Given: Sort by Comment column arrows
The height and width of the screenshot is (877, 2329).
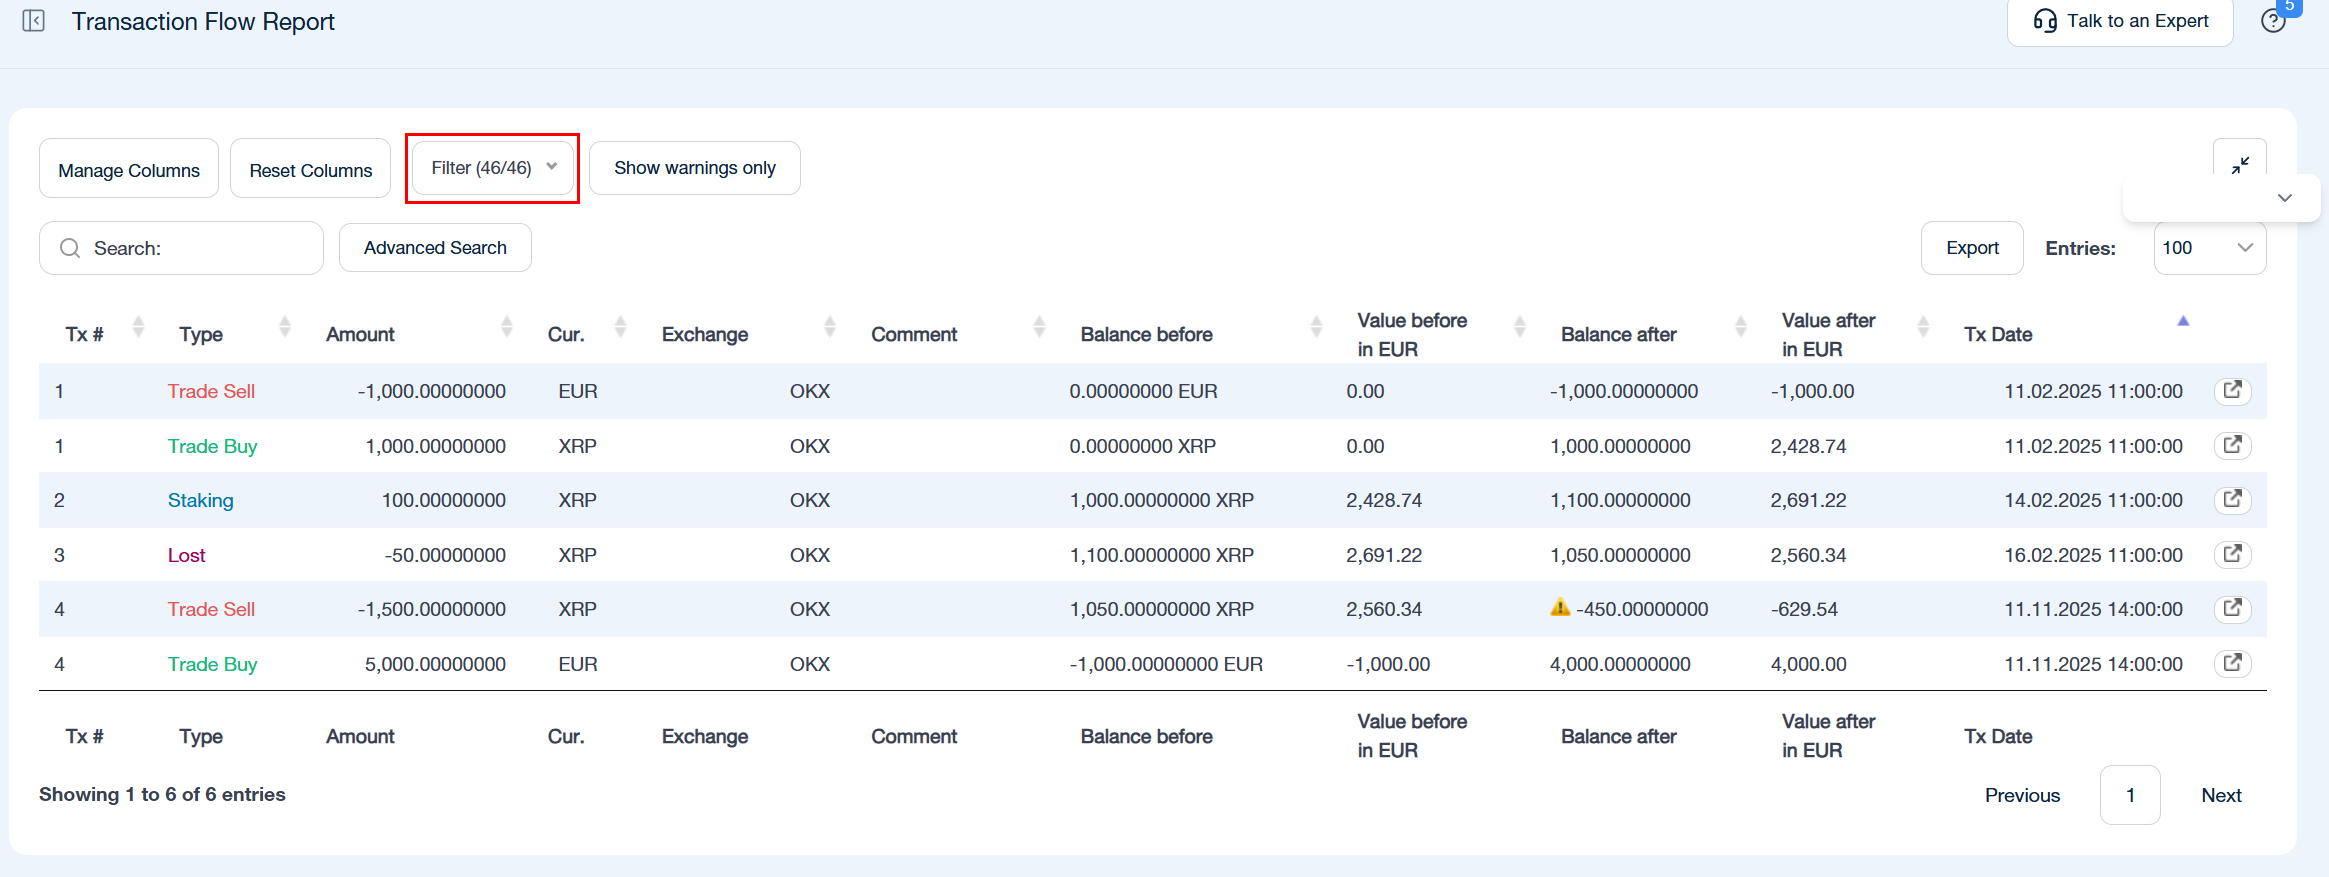Looking at the screenshot, I should click(1039, 326).
